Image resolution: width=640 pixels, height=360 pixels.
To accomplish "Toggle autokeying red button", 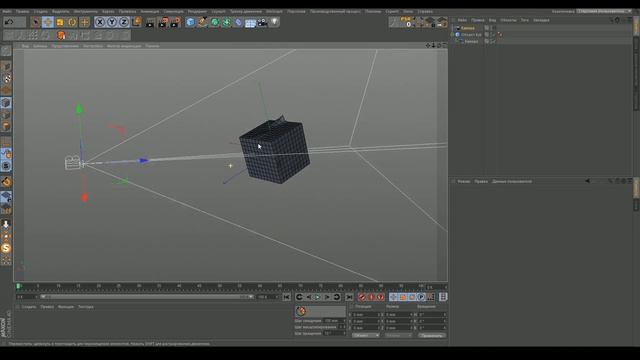I will coord(371,297).
